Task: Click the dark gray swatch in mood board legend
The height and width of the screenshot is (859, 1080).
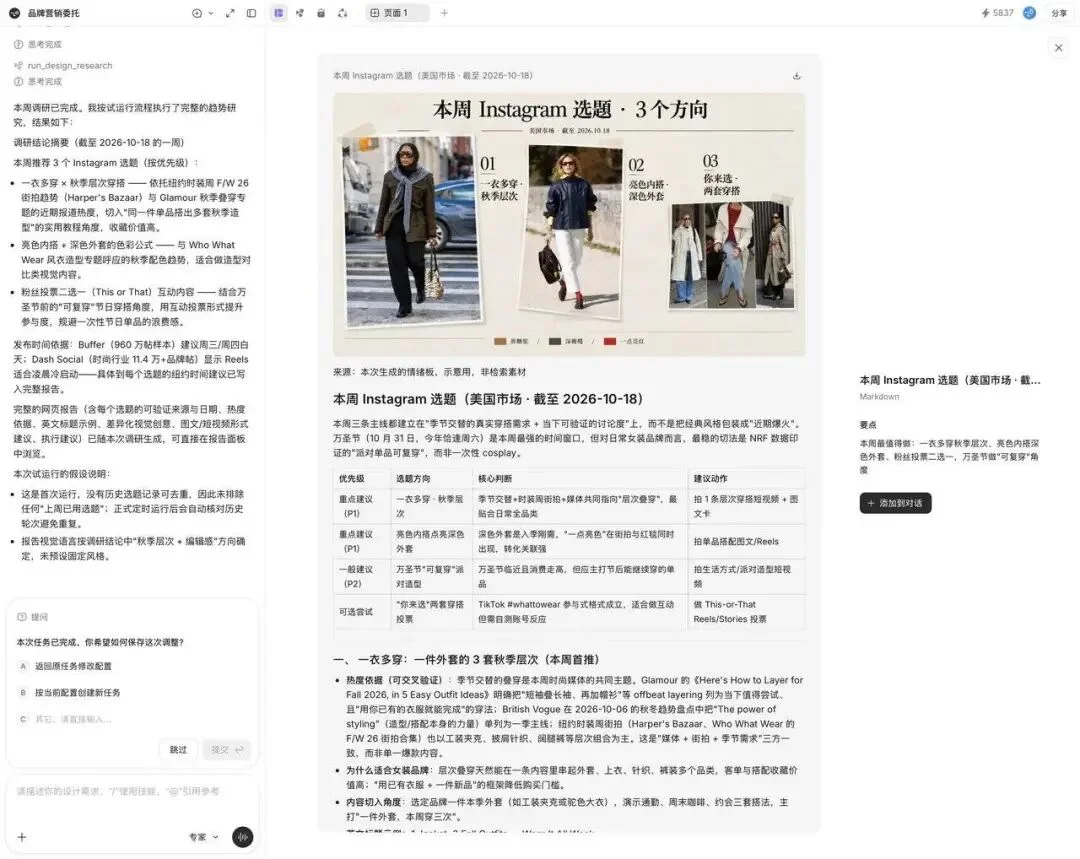Action: tap(554, 342)
